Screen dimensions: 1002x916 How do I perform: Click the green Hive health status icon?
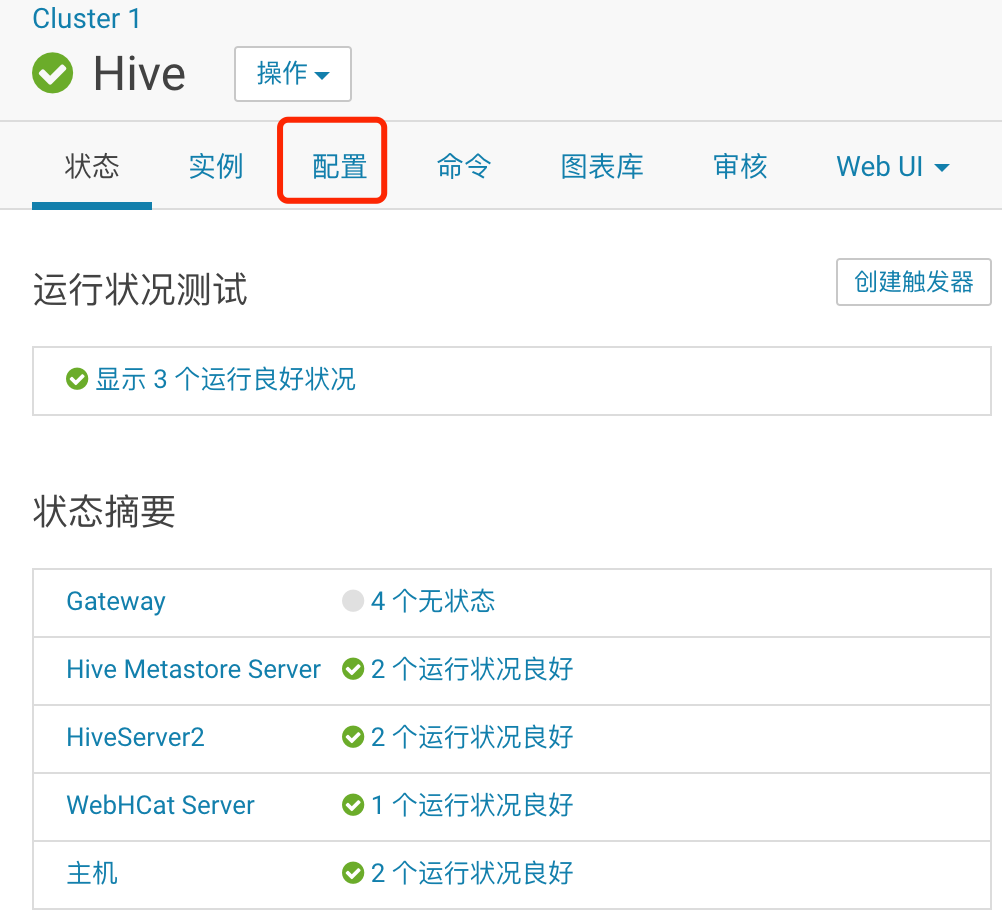coord(52,73)
